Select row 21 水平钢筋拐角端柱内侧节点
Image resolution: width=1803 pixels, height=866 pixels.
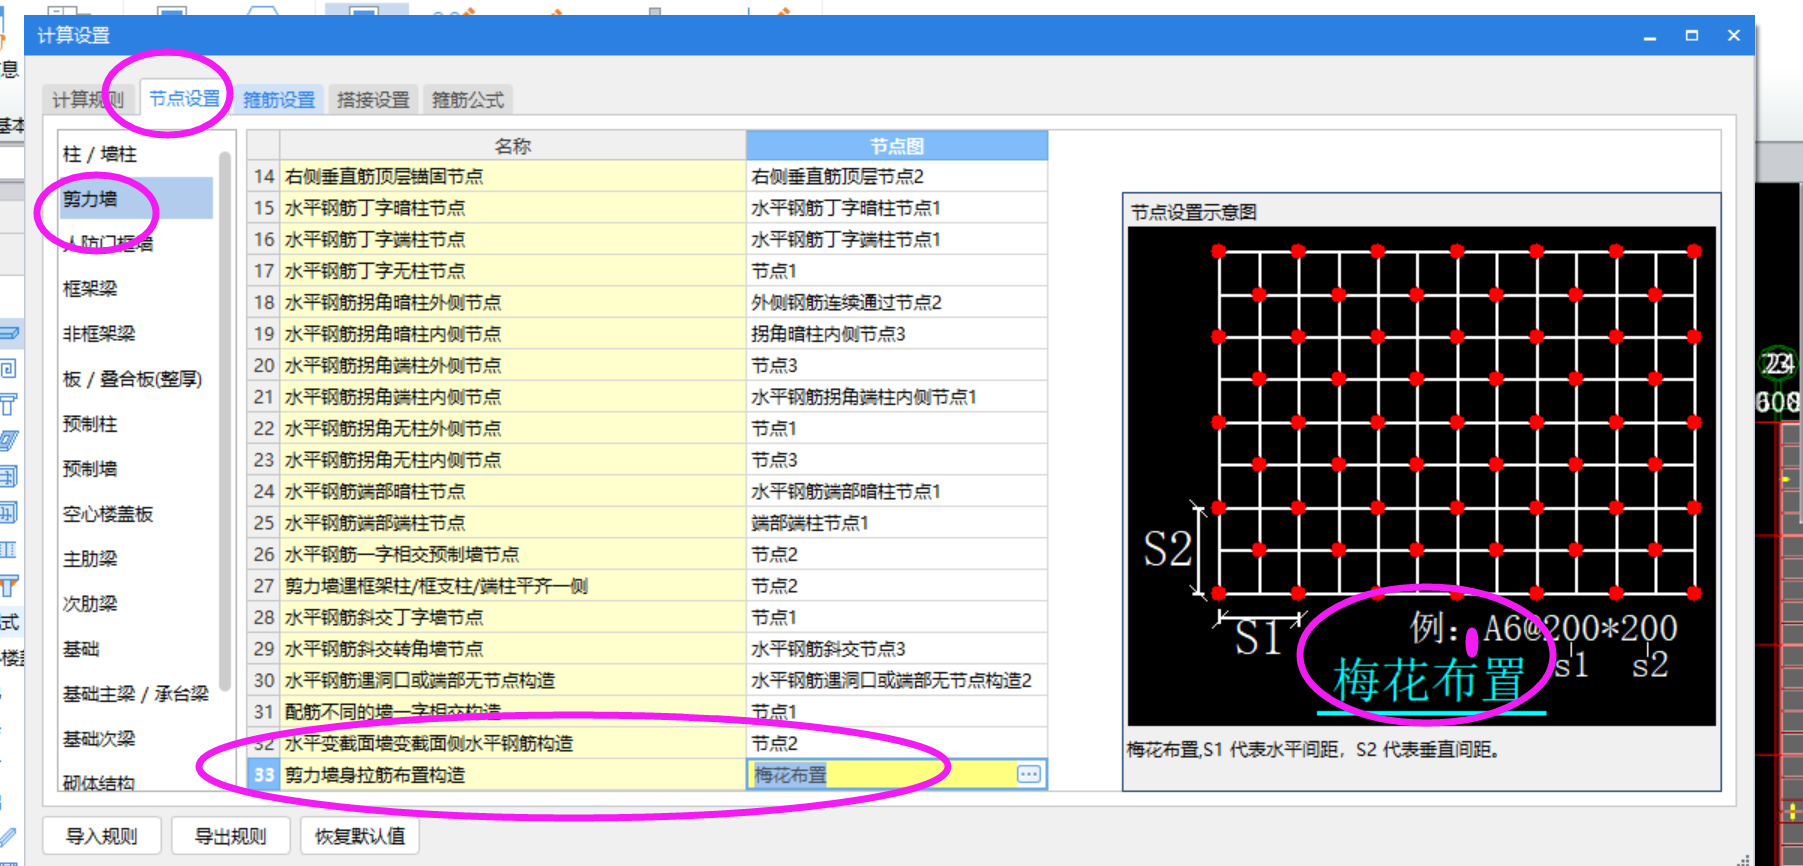pyautogui.click(x=513, y=397)
